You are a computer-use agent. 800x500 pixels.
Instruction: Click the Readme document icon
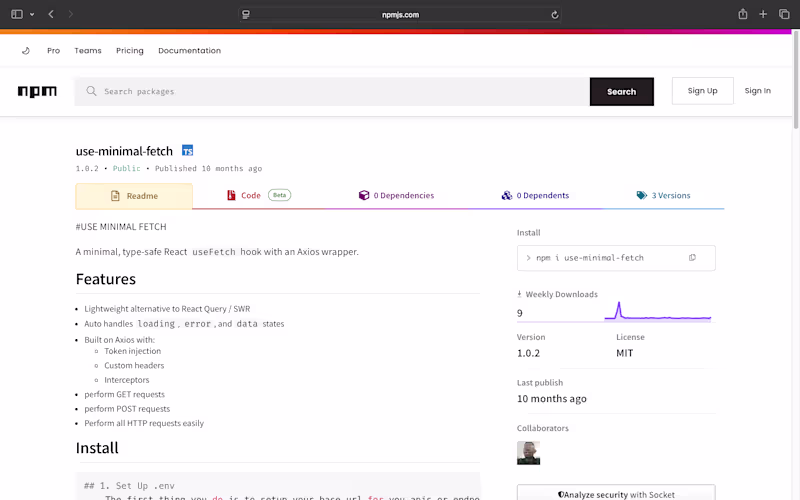tap(115, 196)
